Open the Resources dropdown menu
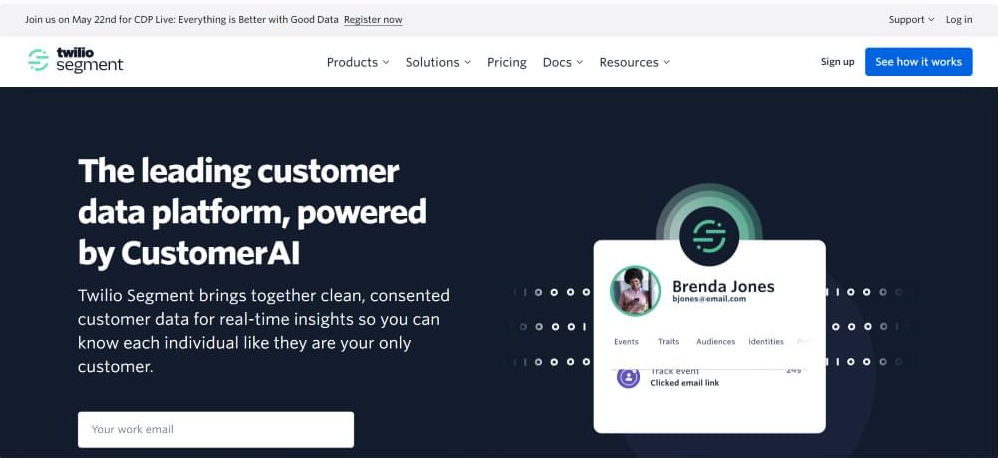The image size is (998, 458). pos(634,62)
